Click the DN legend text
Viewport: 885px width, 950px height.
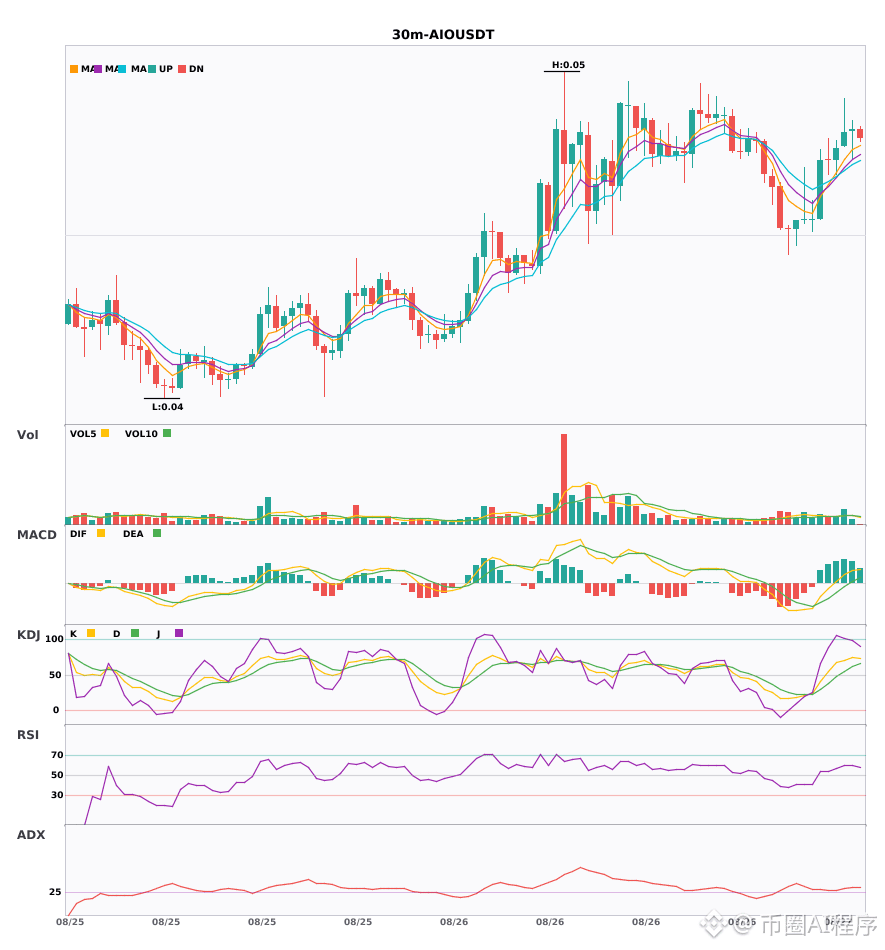[196, 69]
